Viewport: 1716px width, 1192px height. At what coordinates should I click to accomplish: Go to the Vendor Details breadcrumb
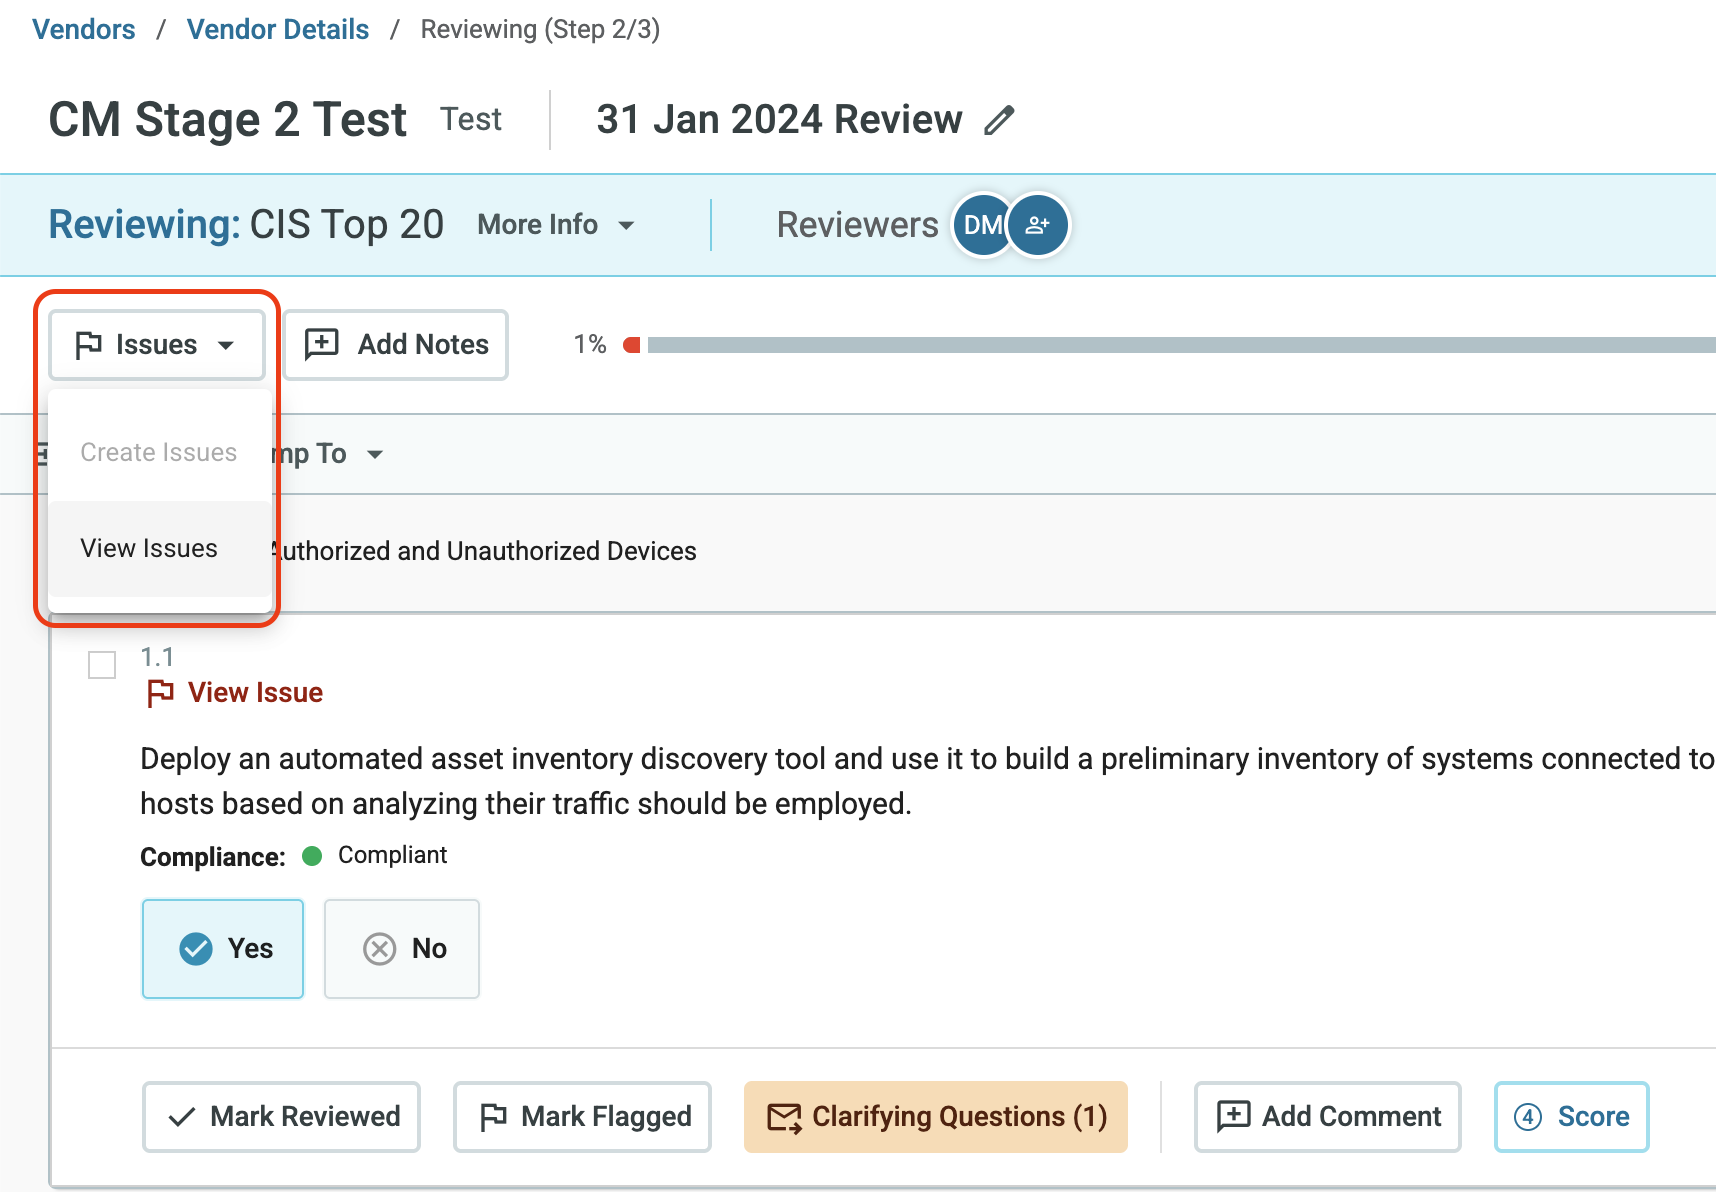point(278,30)
